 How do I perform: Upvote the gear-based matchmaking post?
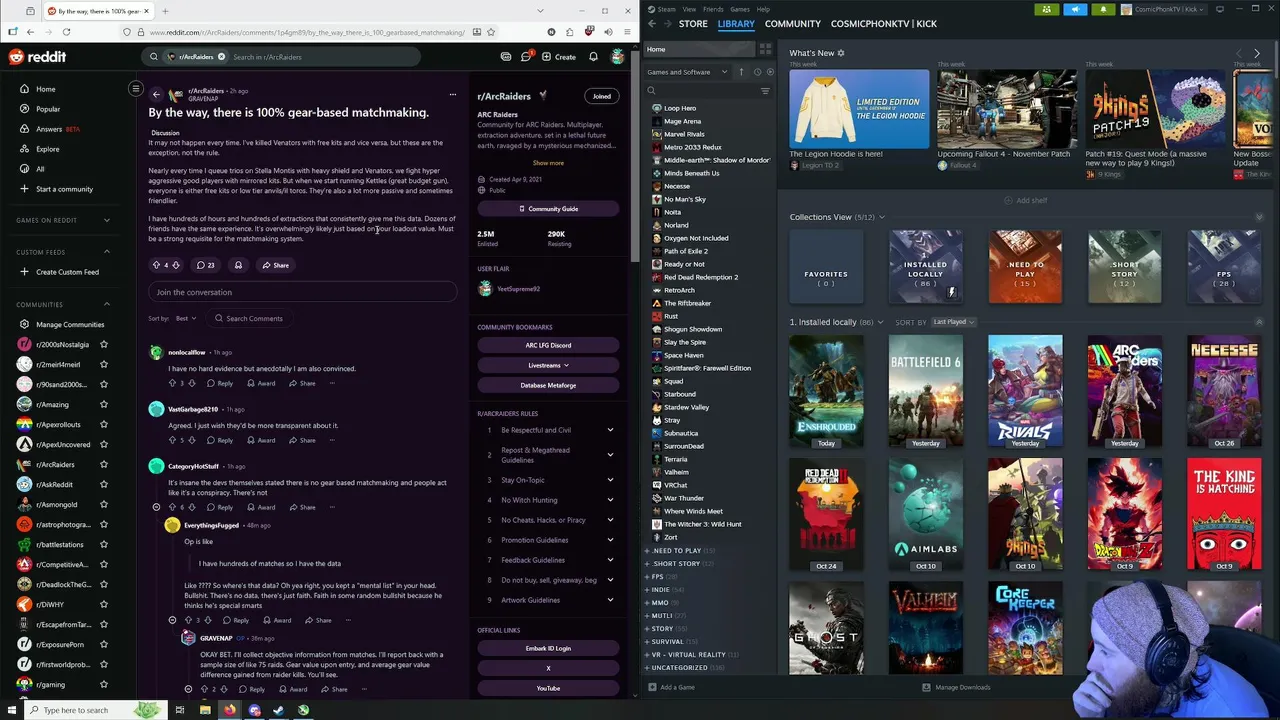click(x=156, y=265)
